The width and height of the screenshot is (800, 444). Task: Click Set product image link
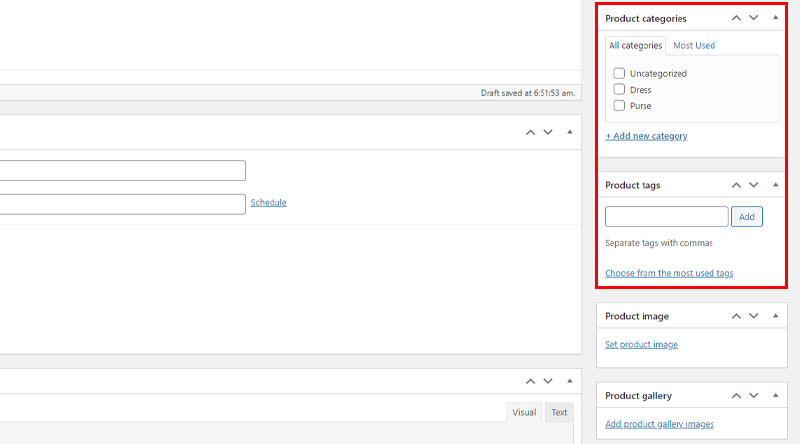click(x=641, y=344)
